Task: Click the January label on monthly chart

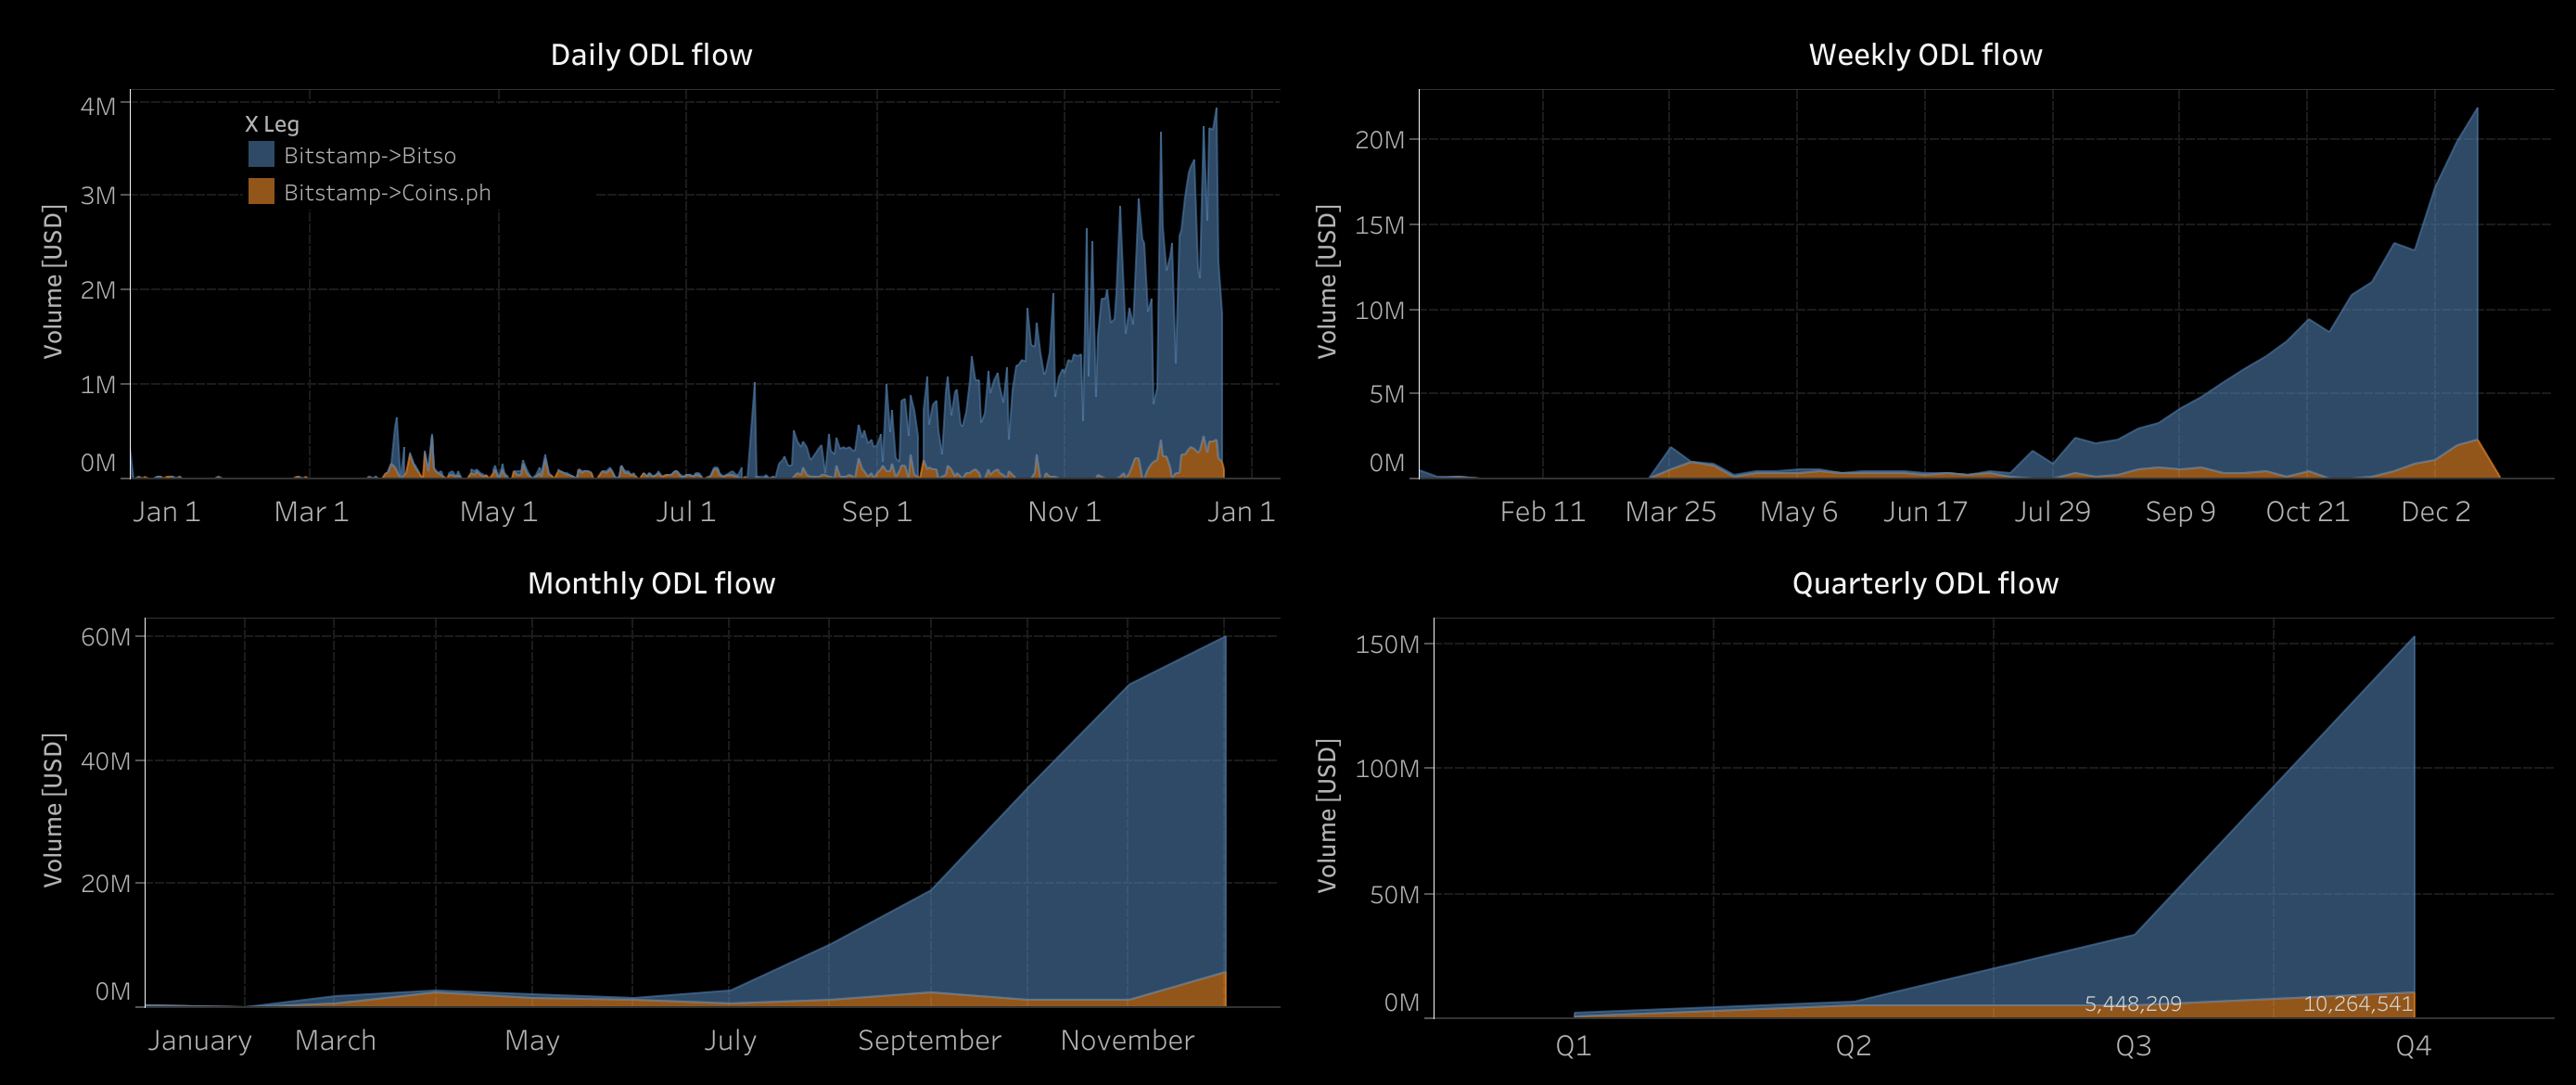Action: click(200, 1041)
